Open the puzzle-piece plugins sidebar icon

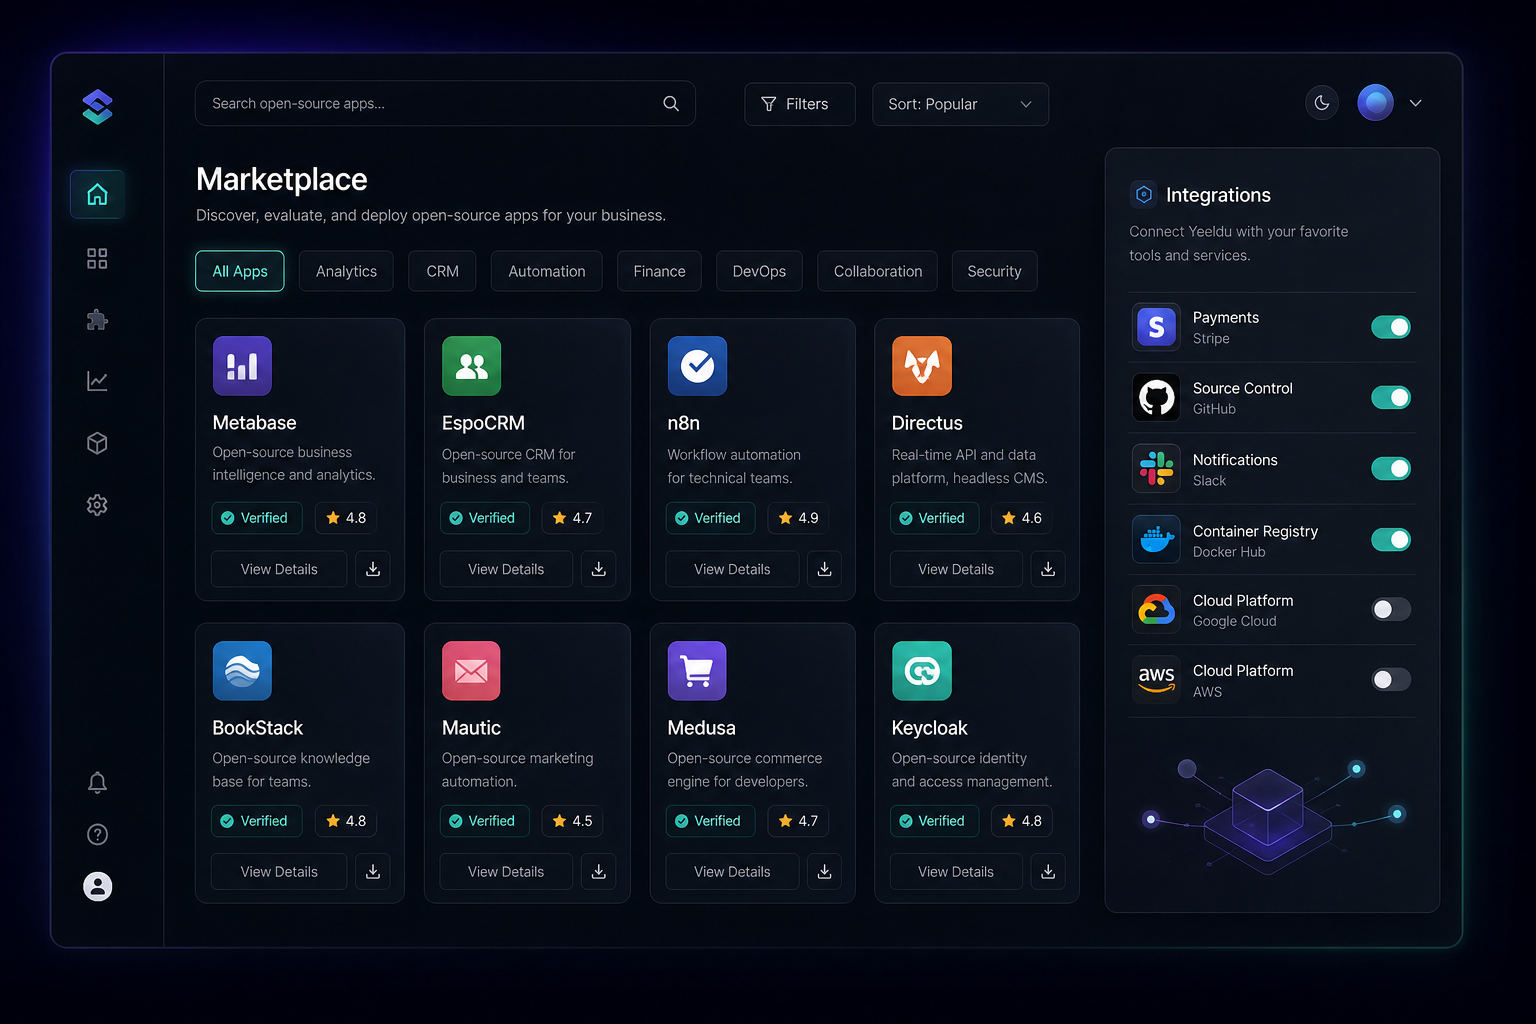(97, 320)
